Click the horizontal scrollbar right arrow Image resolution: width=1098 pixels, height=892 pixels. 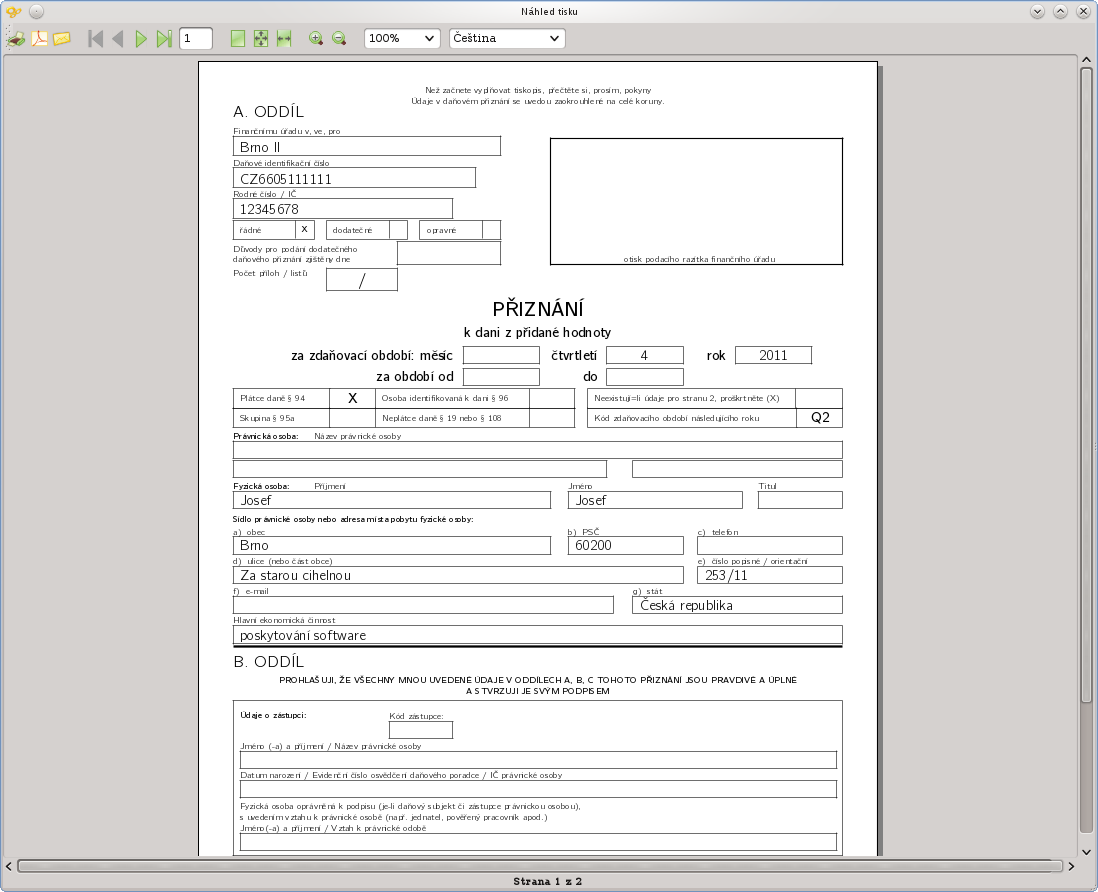click(1071, 866)
